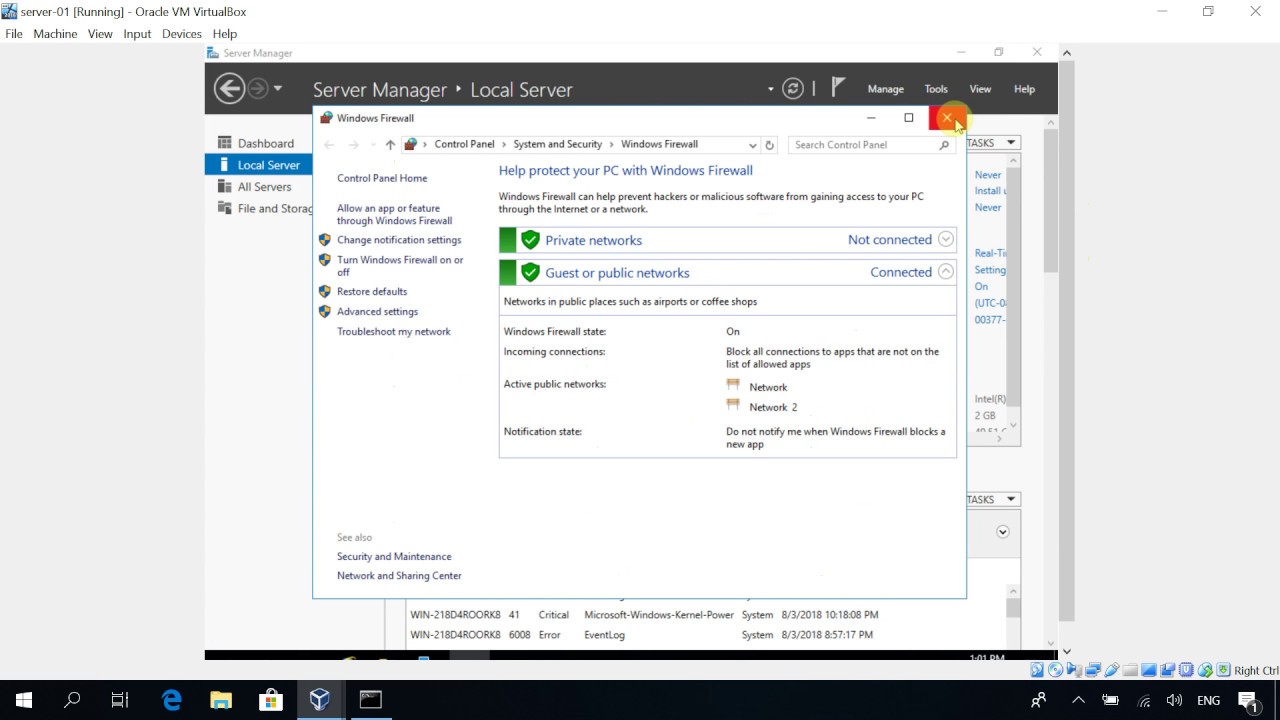The image size is (1280, 720).
Task: Open the address bar history dropdown
Action: coord(752,145)
